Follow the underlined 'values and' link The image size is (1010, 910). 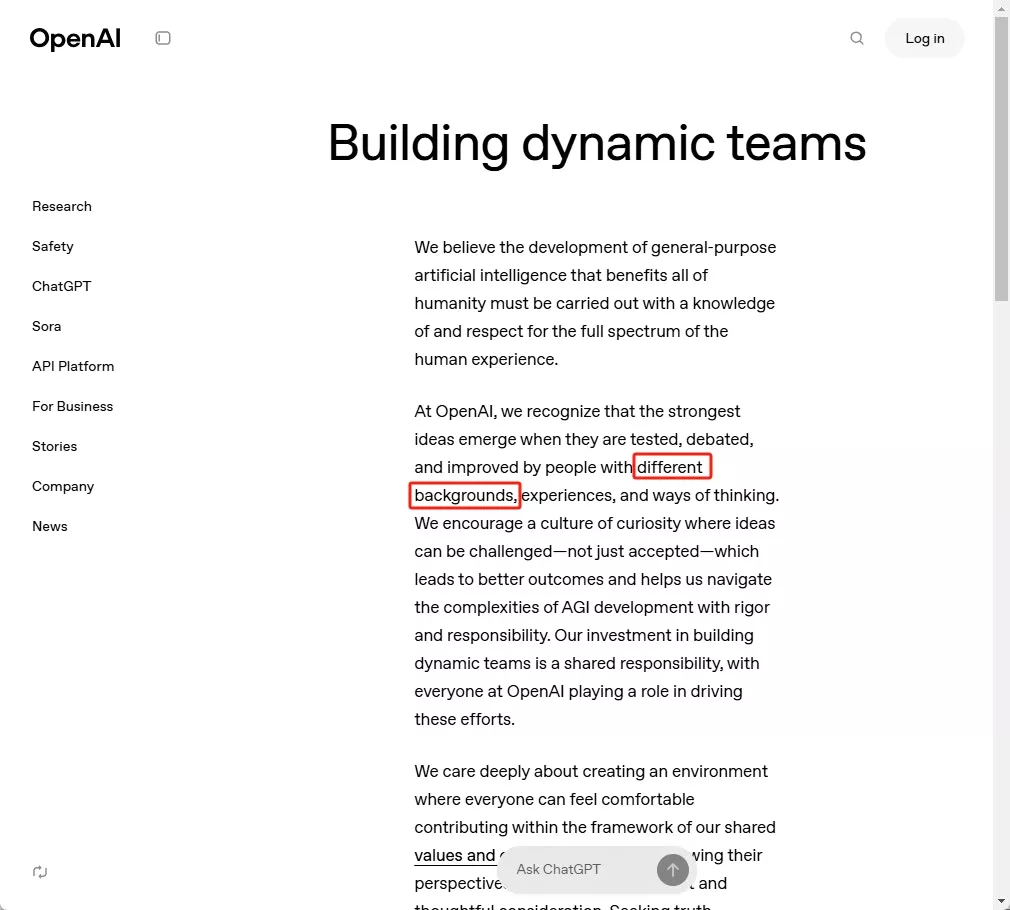point(455,855)
